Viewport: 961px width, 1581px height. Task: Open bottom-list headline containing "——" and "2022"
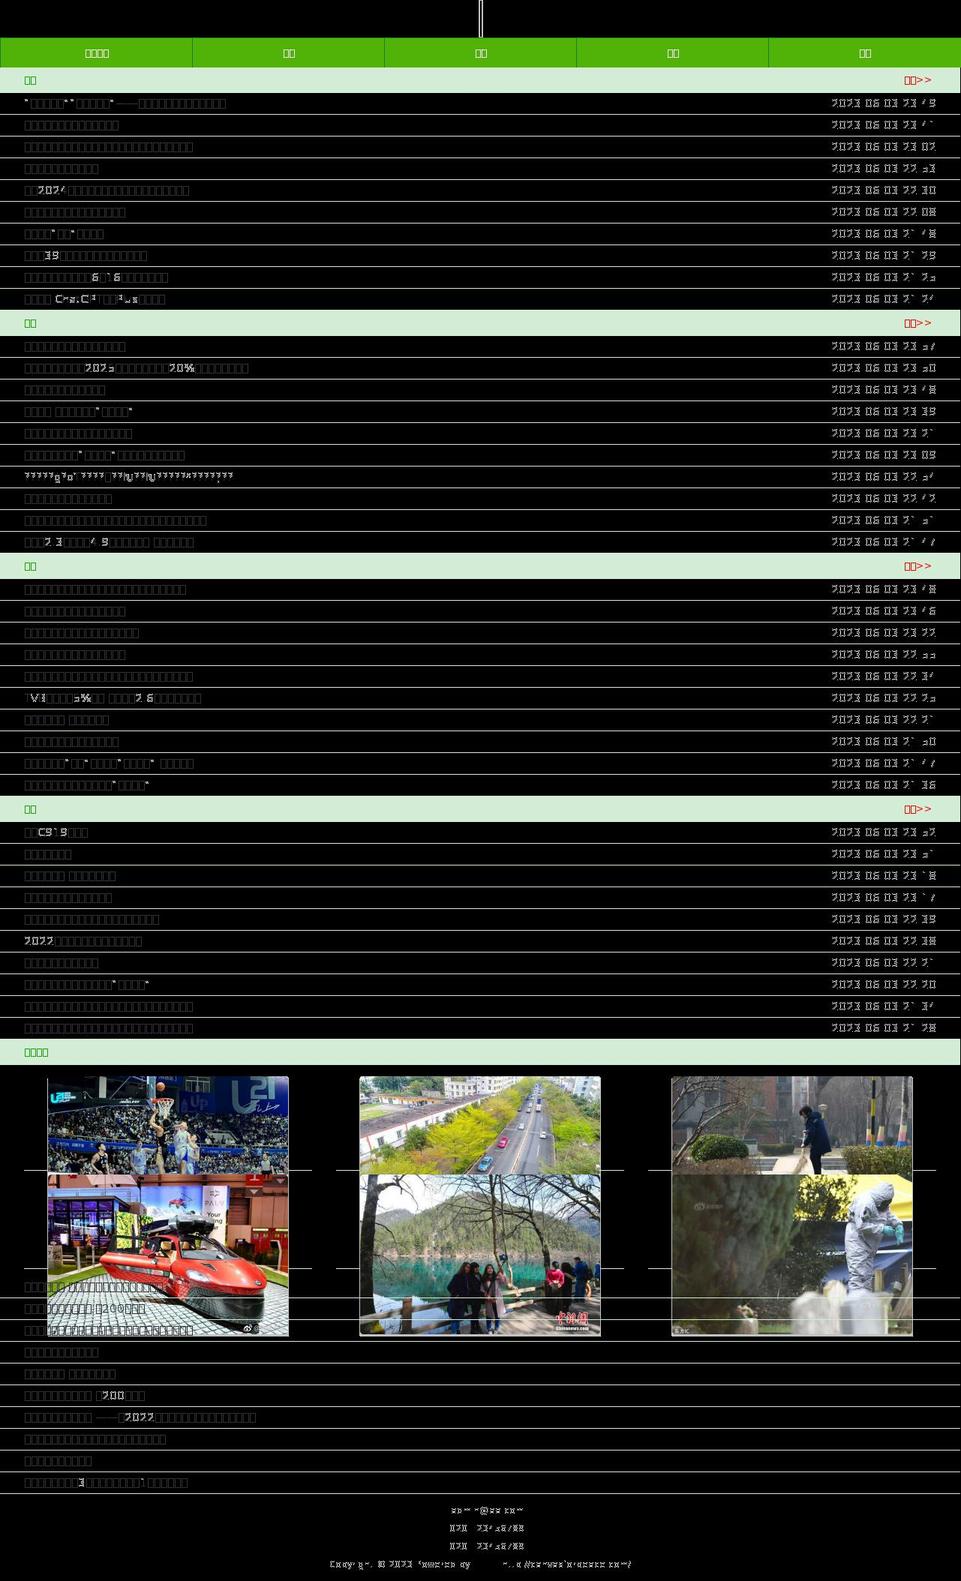(x=140, y=1417)
